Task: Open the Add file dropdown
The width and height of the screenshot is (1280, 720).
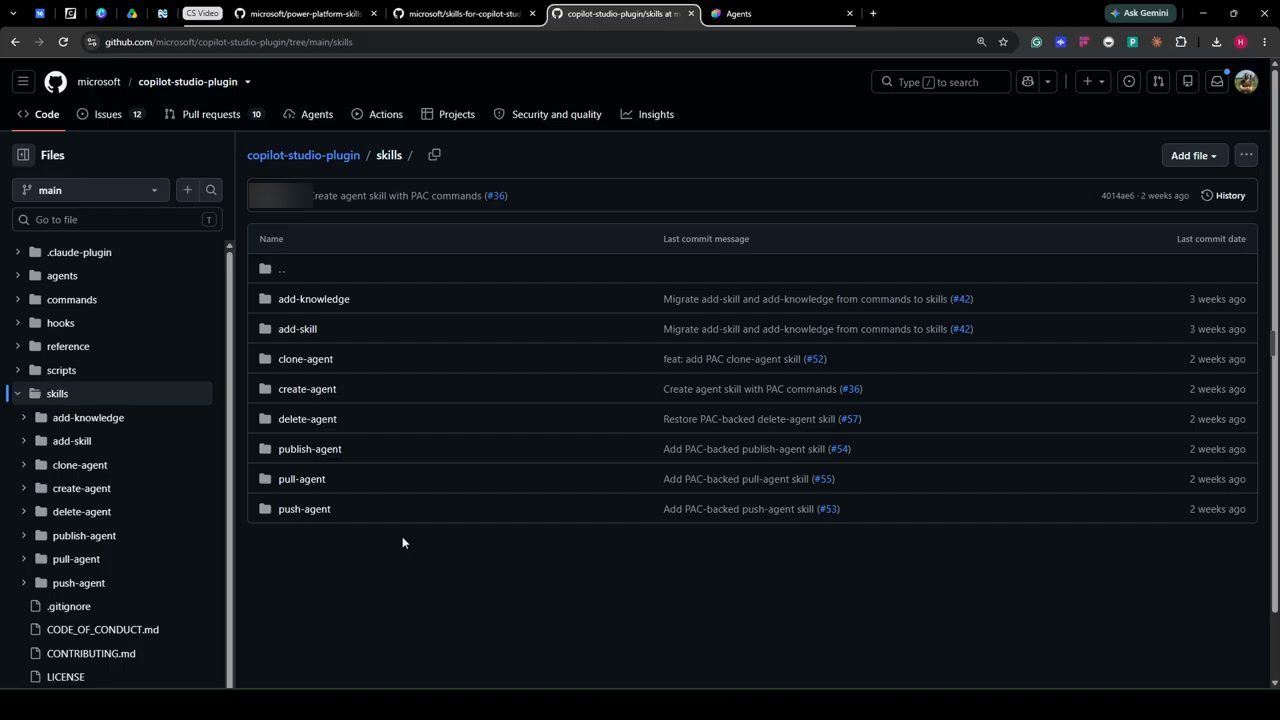Action: (1194, 155)
